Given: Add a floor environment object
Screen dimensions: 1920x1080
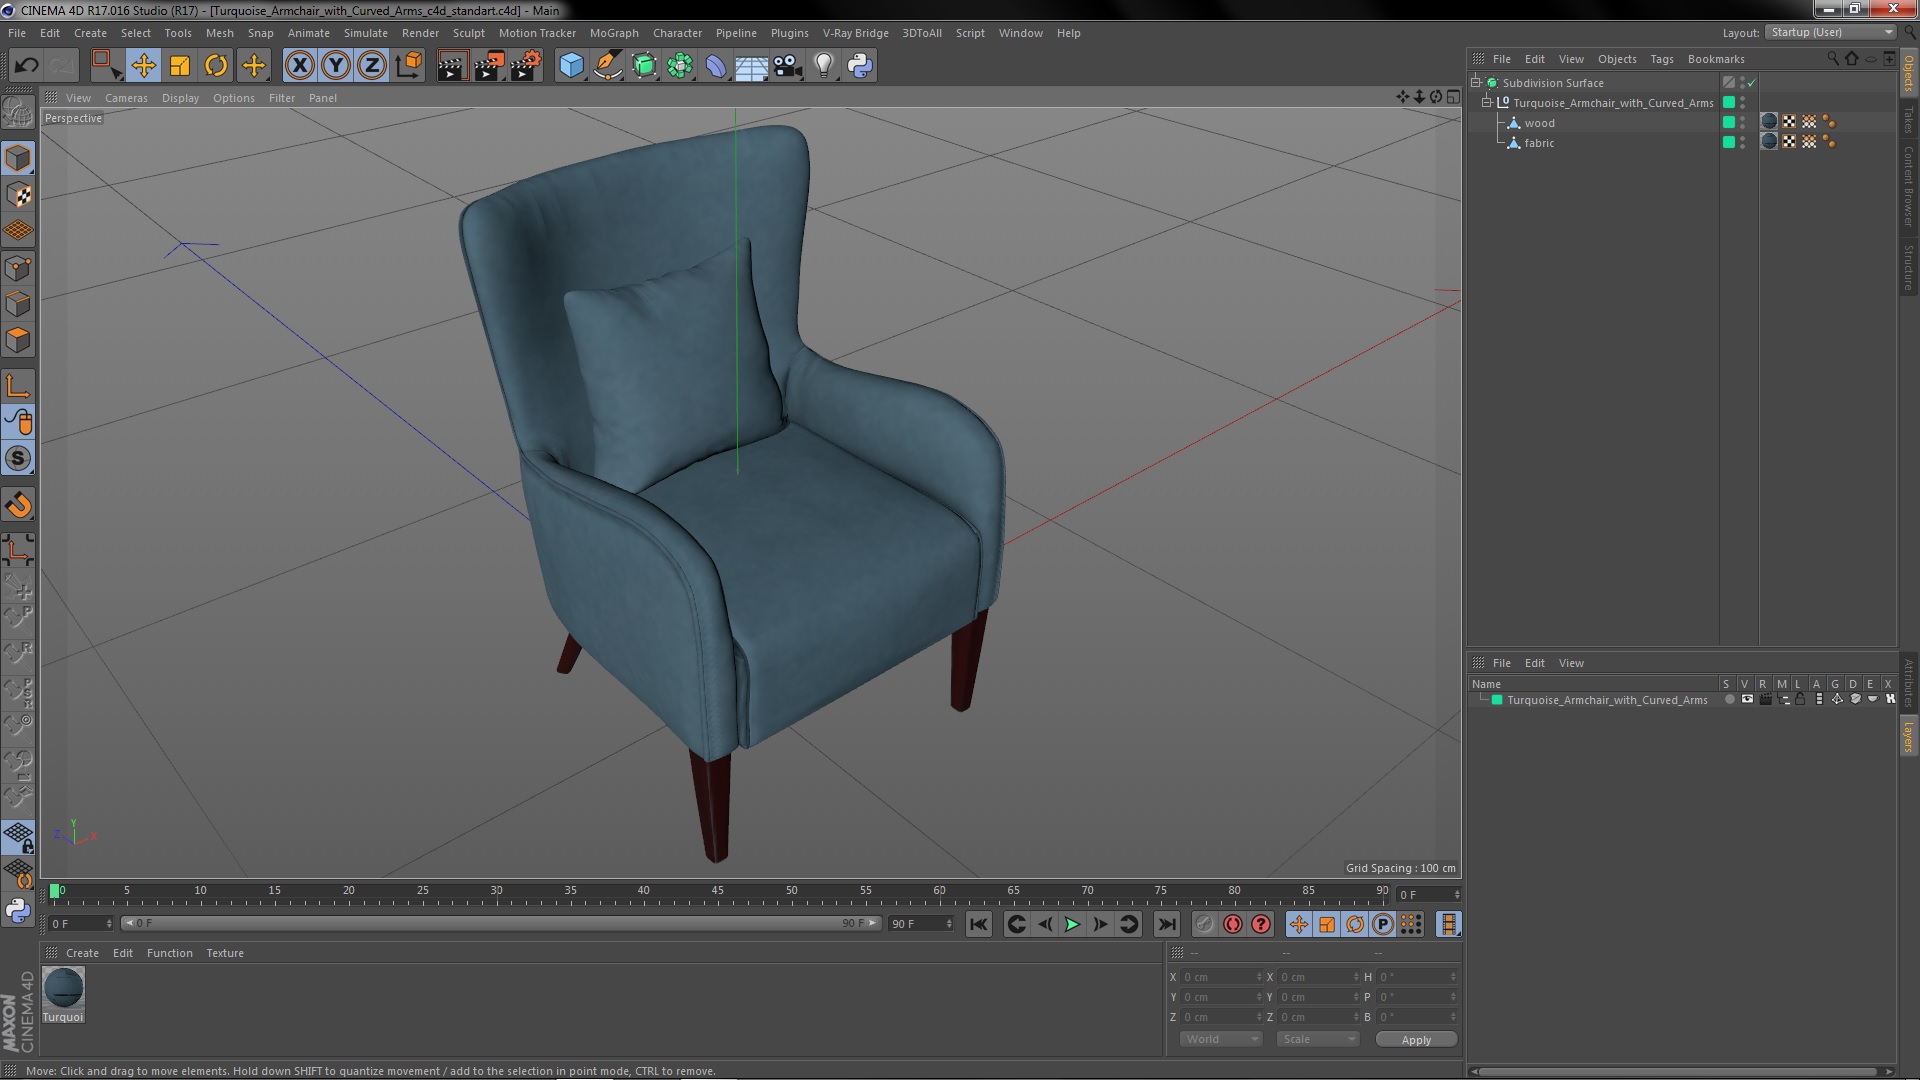Looking at the screenshot, I should (x=752, y=66).
